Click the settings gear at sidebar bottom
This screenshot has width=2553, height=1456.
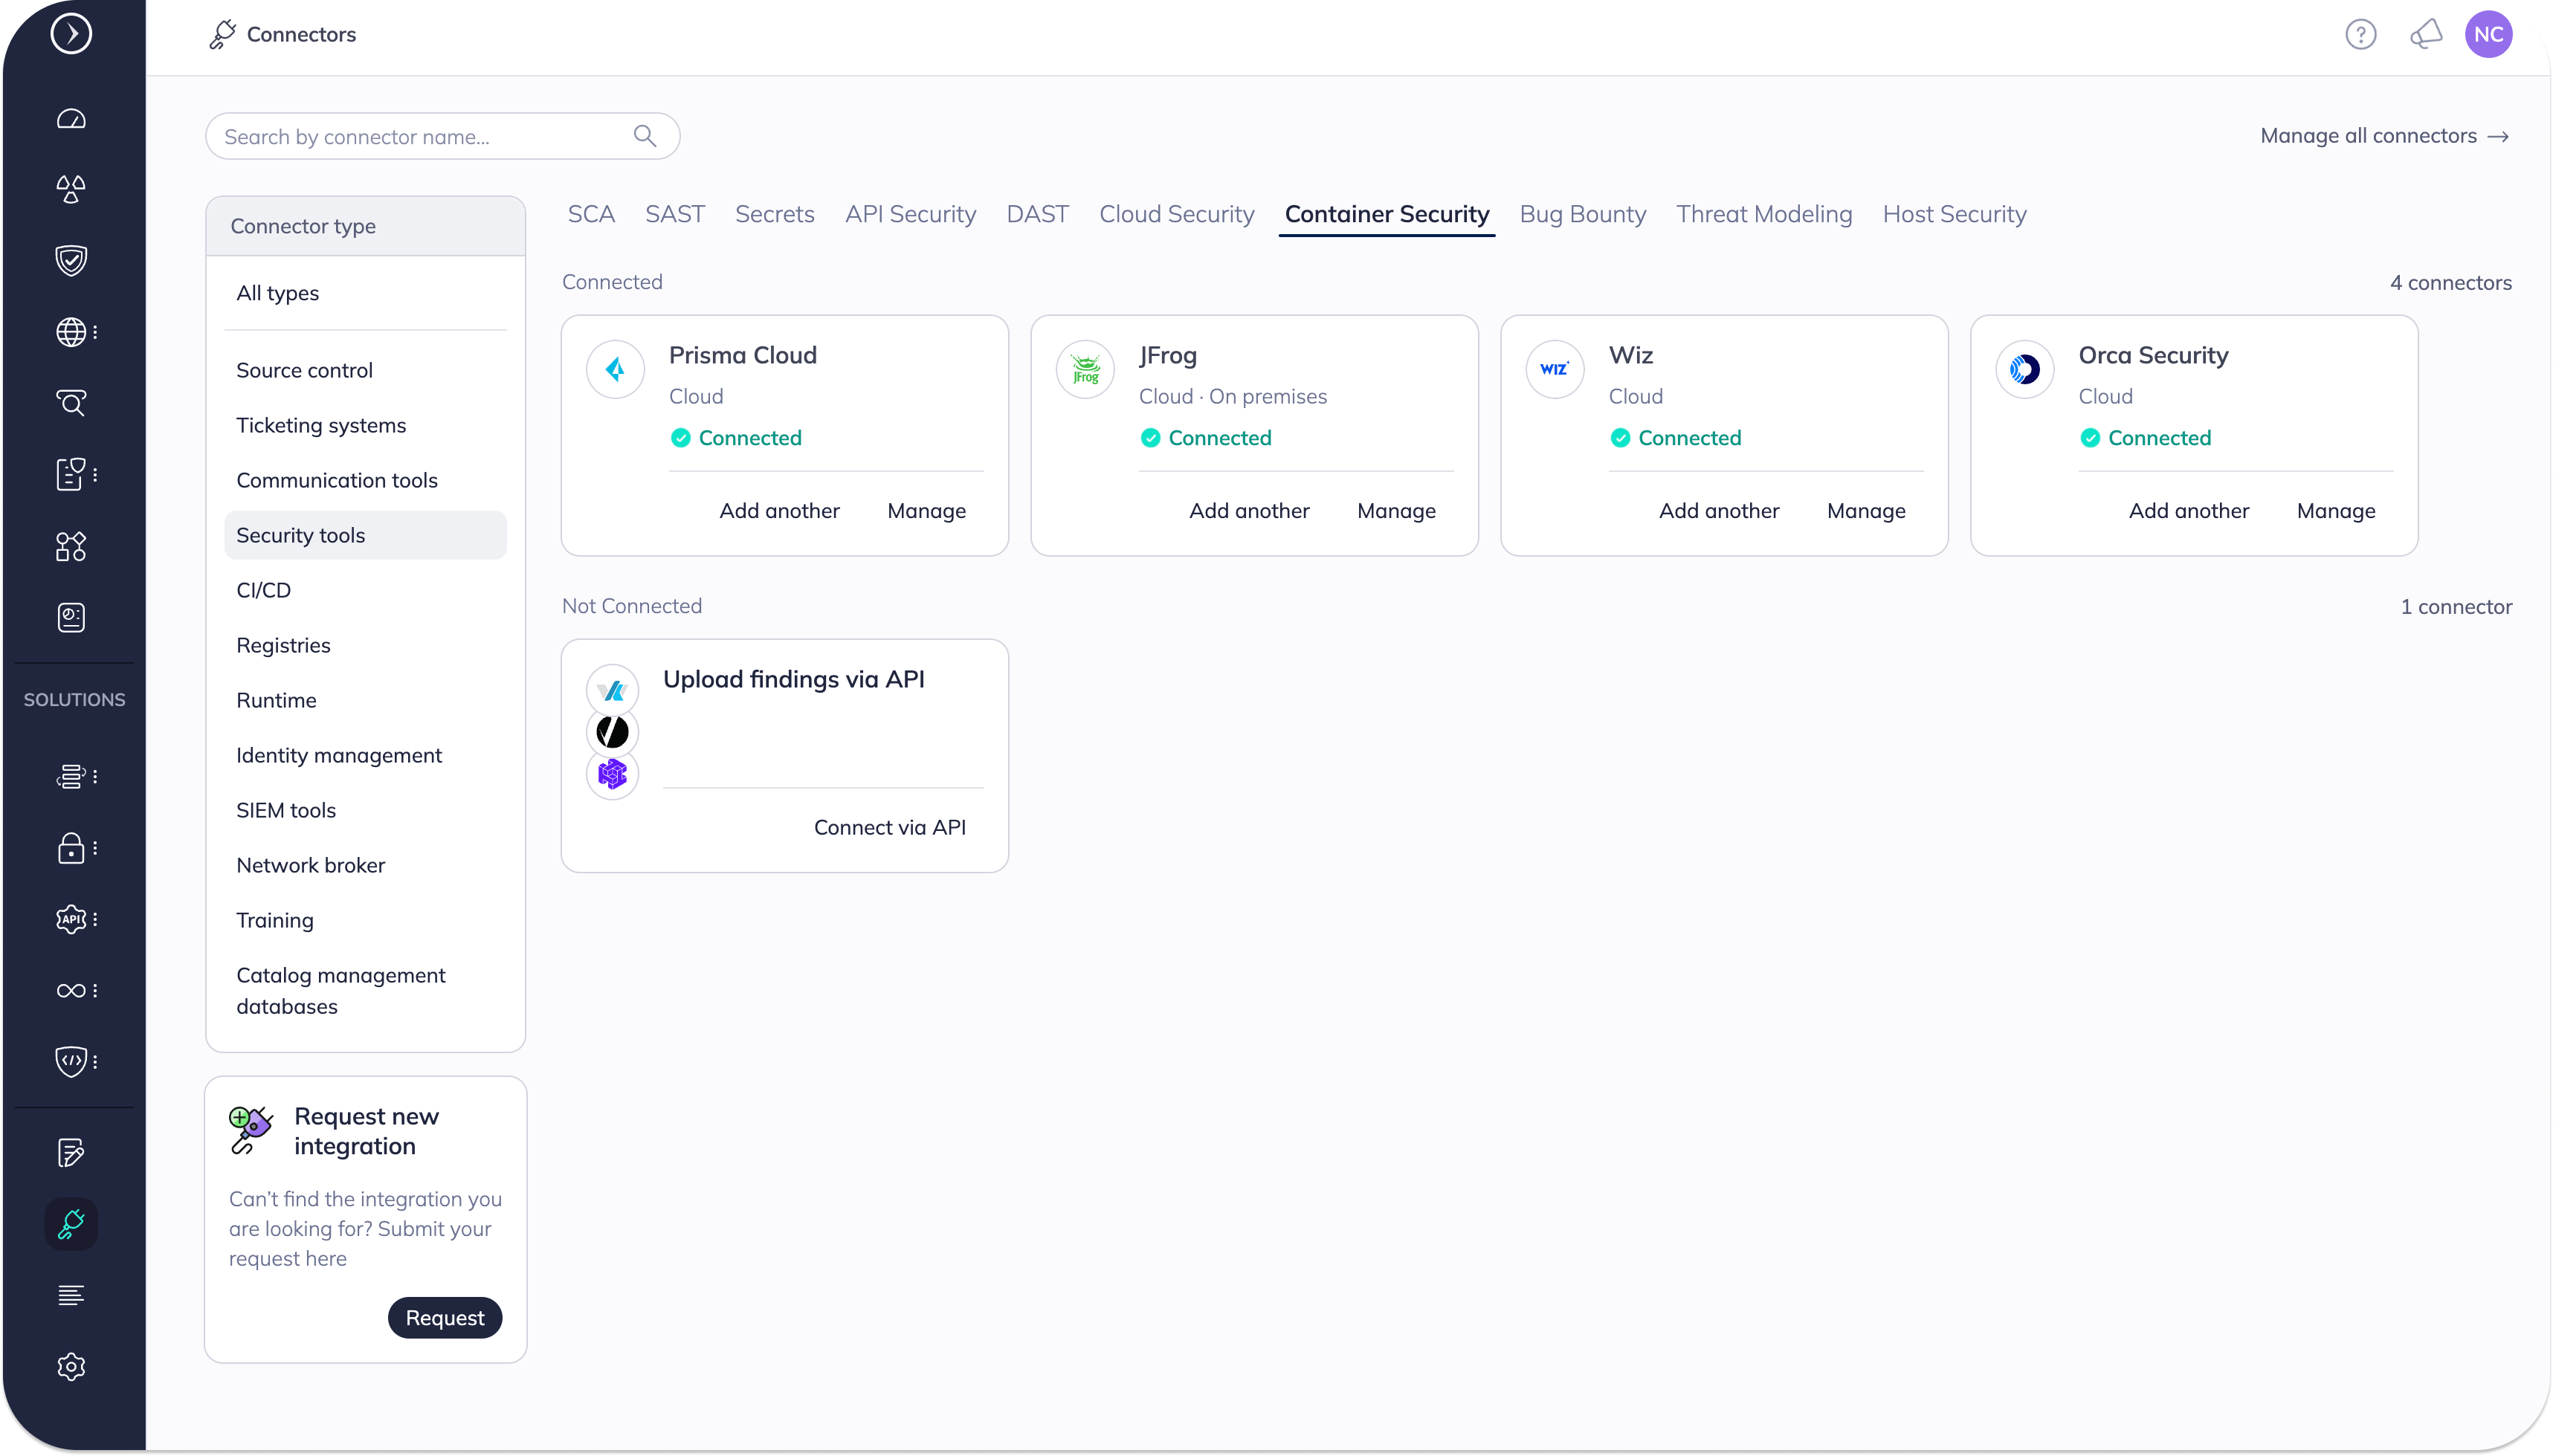pyautogui.click(x=71, y=1366)
